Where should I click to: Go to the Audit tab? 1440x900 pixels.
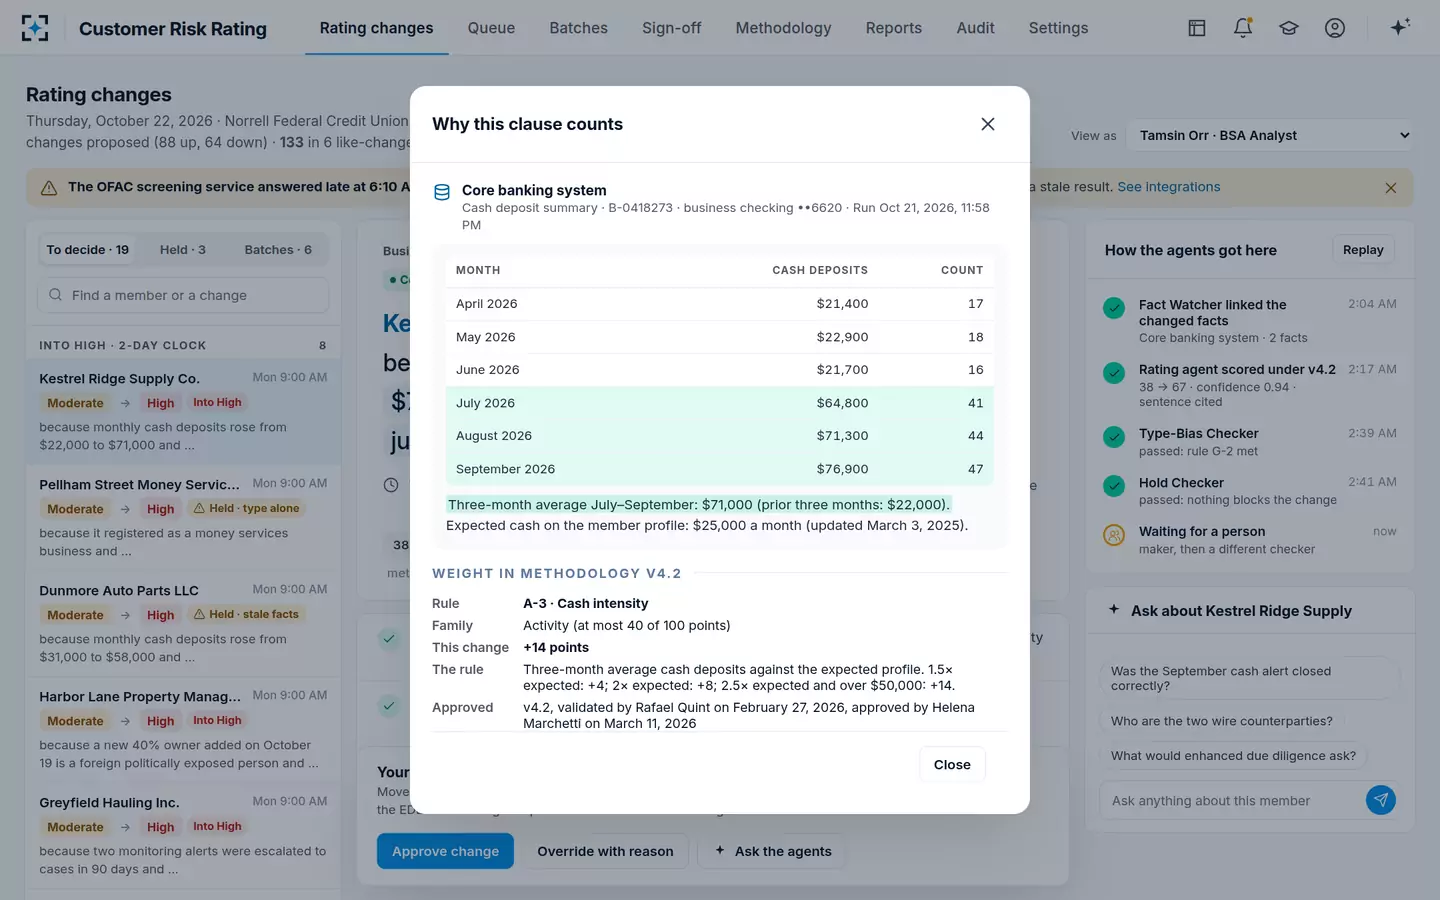975,28
